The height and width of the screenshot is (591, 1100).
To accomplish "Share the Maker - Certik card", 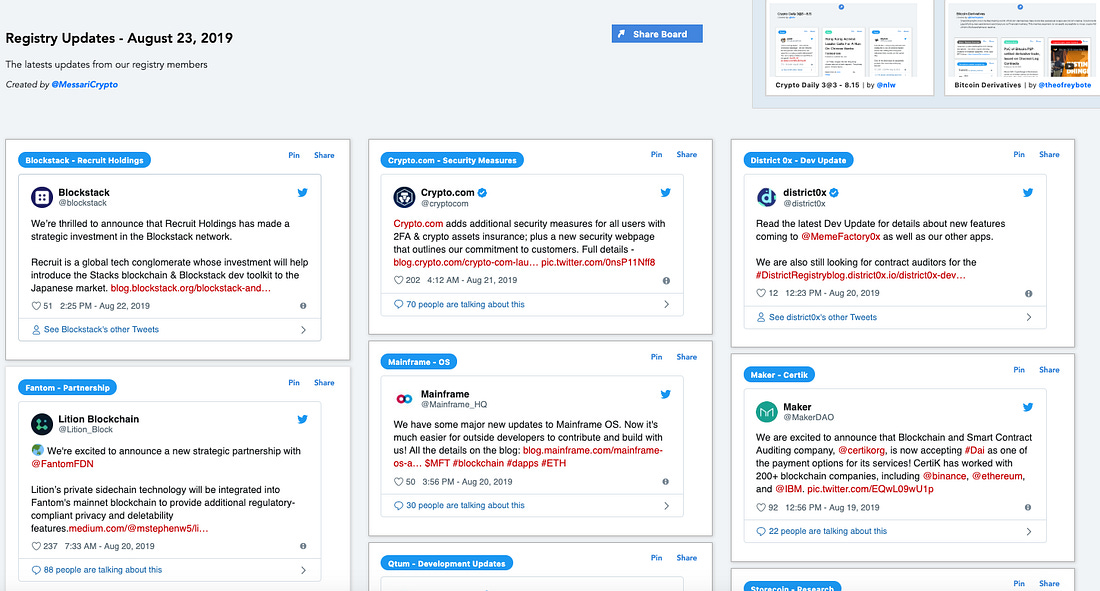I will (1049, 370).
